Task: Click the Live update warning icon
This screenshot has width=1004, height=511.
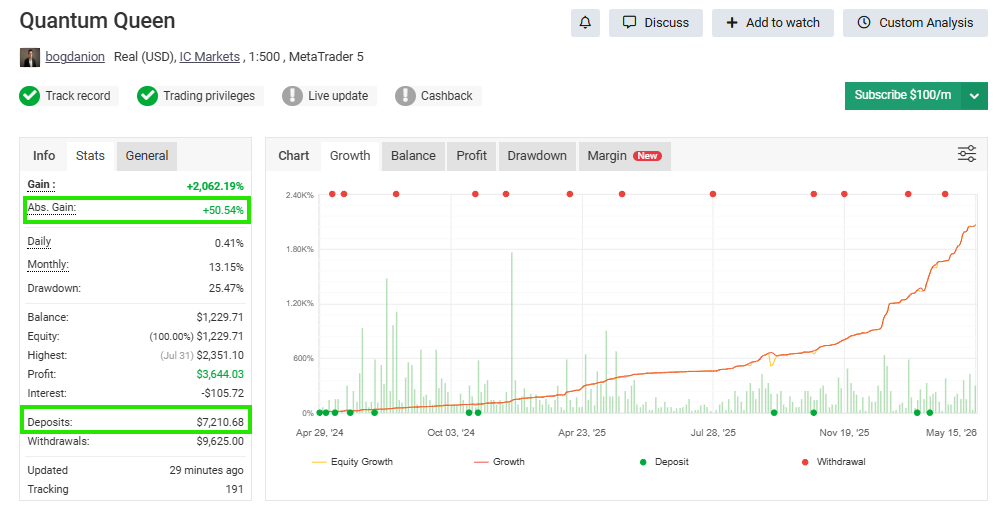Action: [292, 96]
